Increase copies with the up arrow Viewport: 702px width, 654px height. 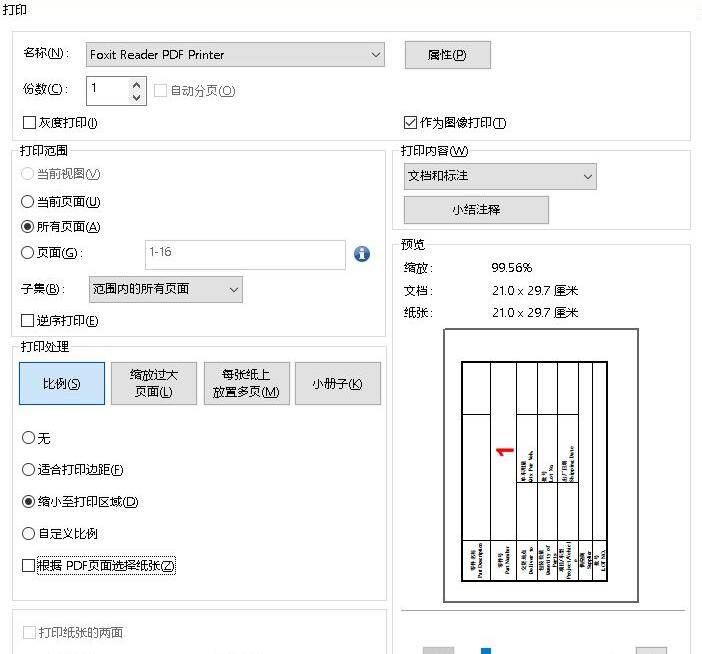click(137, 84)
